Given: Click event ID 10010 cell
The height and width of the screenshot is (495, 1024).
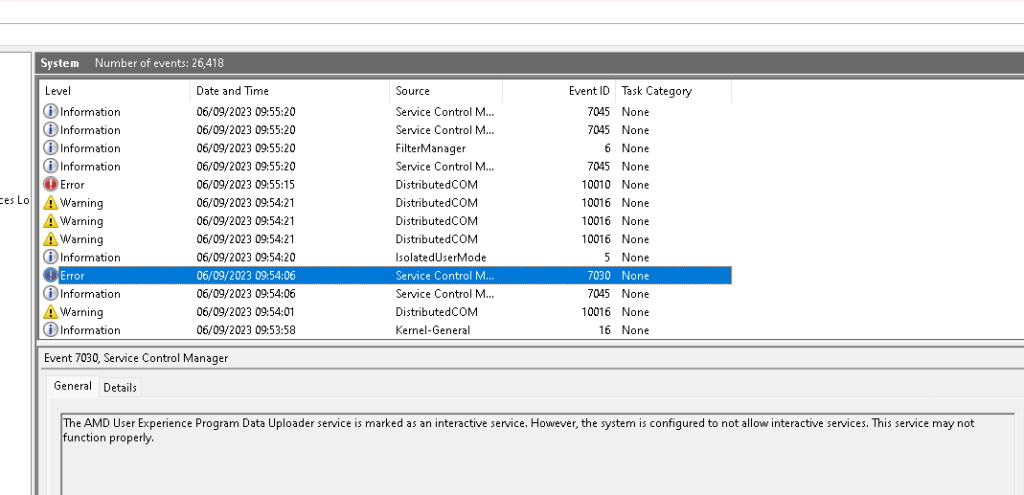Looking at the screenshot, I should [x=596, y=185].
